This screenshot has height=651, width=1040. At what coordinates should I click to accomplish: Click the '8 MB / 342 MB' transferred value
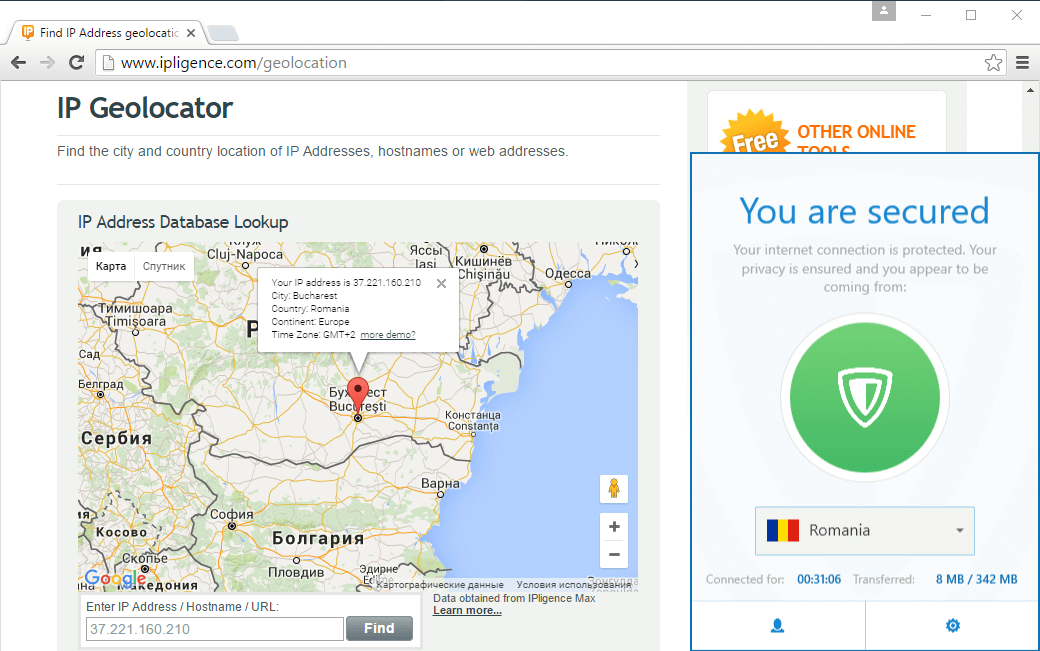(976, 579)
